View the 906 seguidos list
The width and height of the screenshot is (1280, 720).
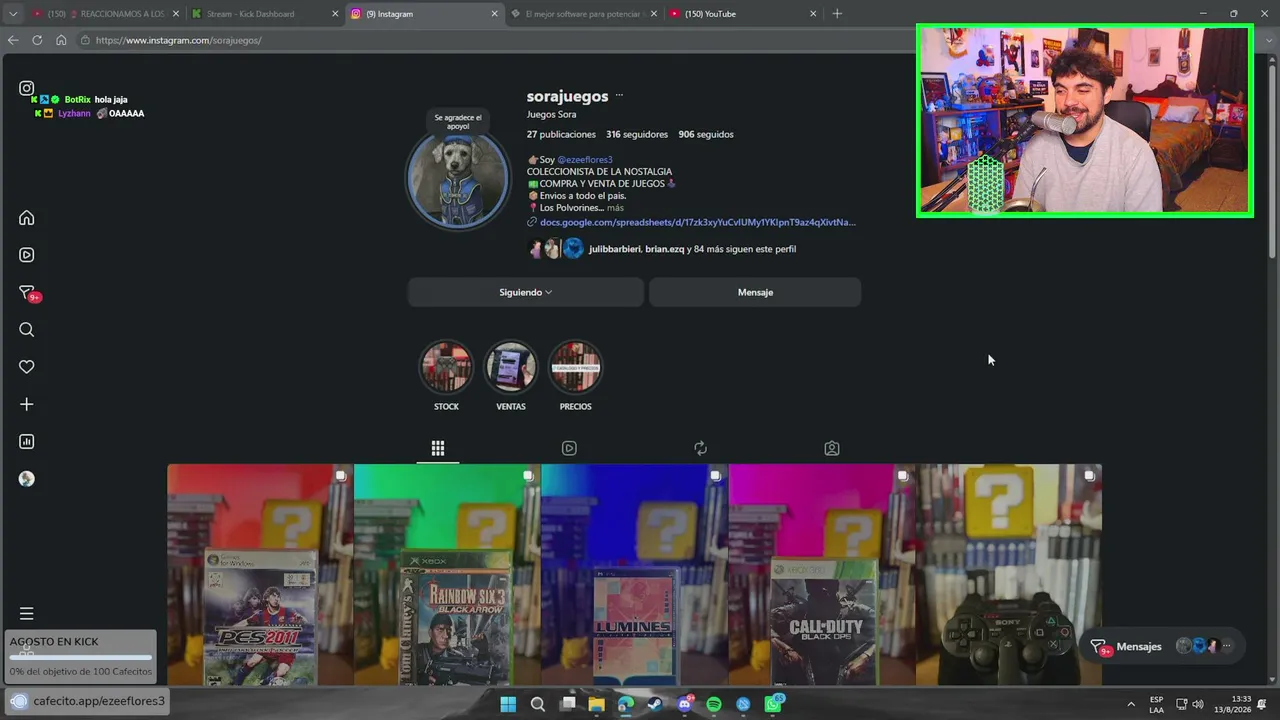pos(706,134)
